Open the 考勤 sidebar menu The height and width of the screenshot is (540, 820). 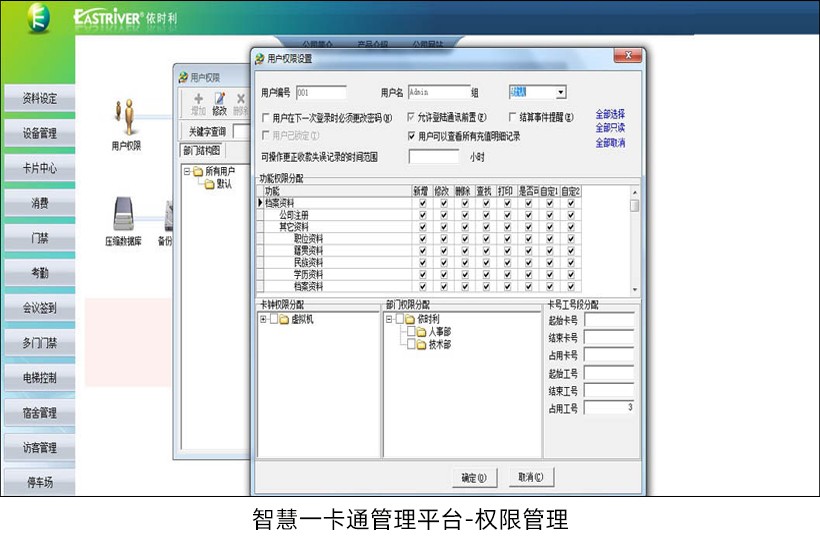pos(39,273)
